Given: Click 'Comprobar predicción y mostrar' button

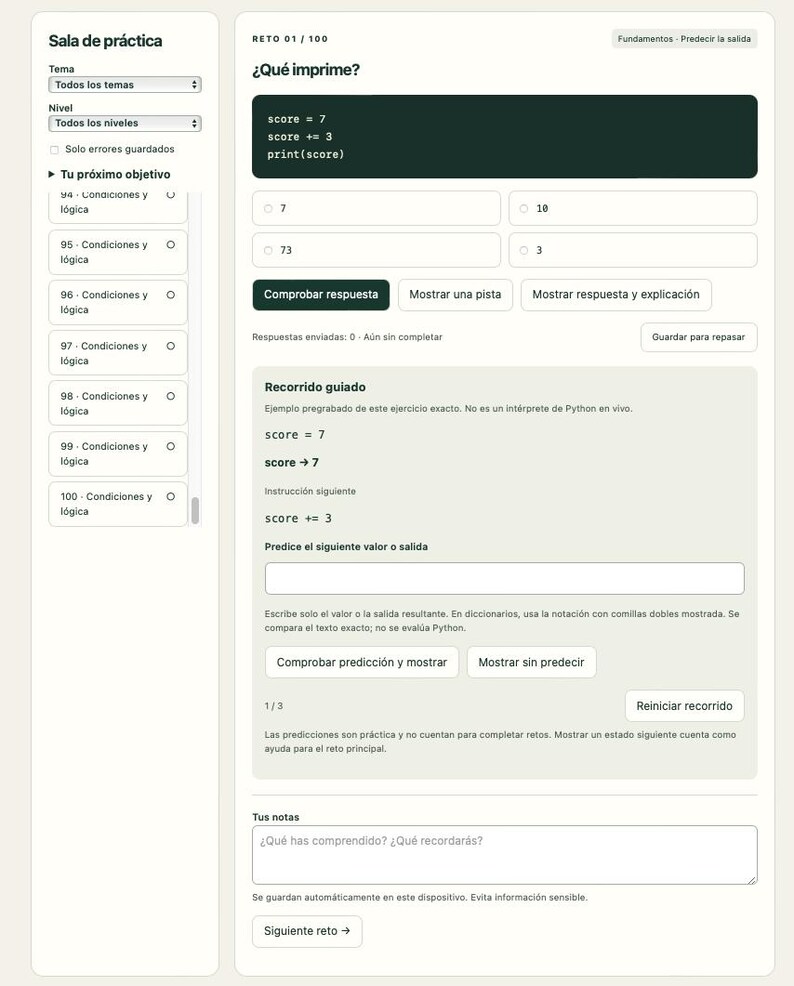Looking at the screenshot, I should [361, 662].
